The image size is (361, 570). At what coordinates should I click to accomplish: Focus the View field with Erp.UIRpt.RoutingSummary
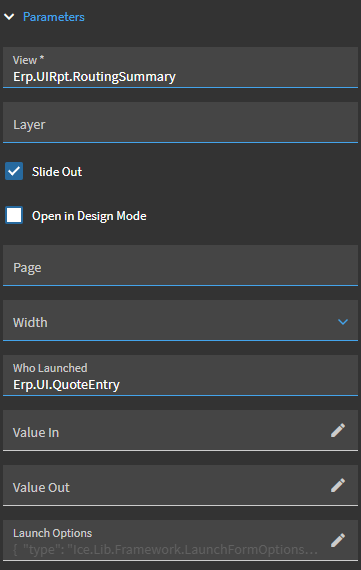pos(180,68)
